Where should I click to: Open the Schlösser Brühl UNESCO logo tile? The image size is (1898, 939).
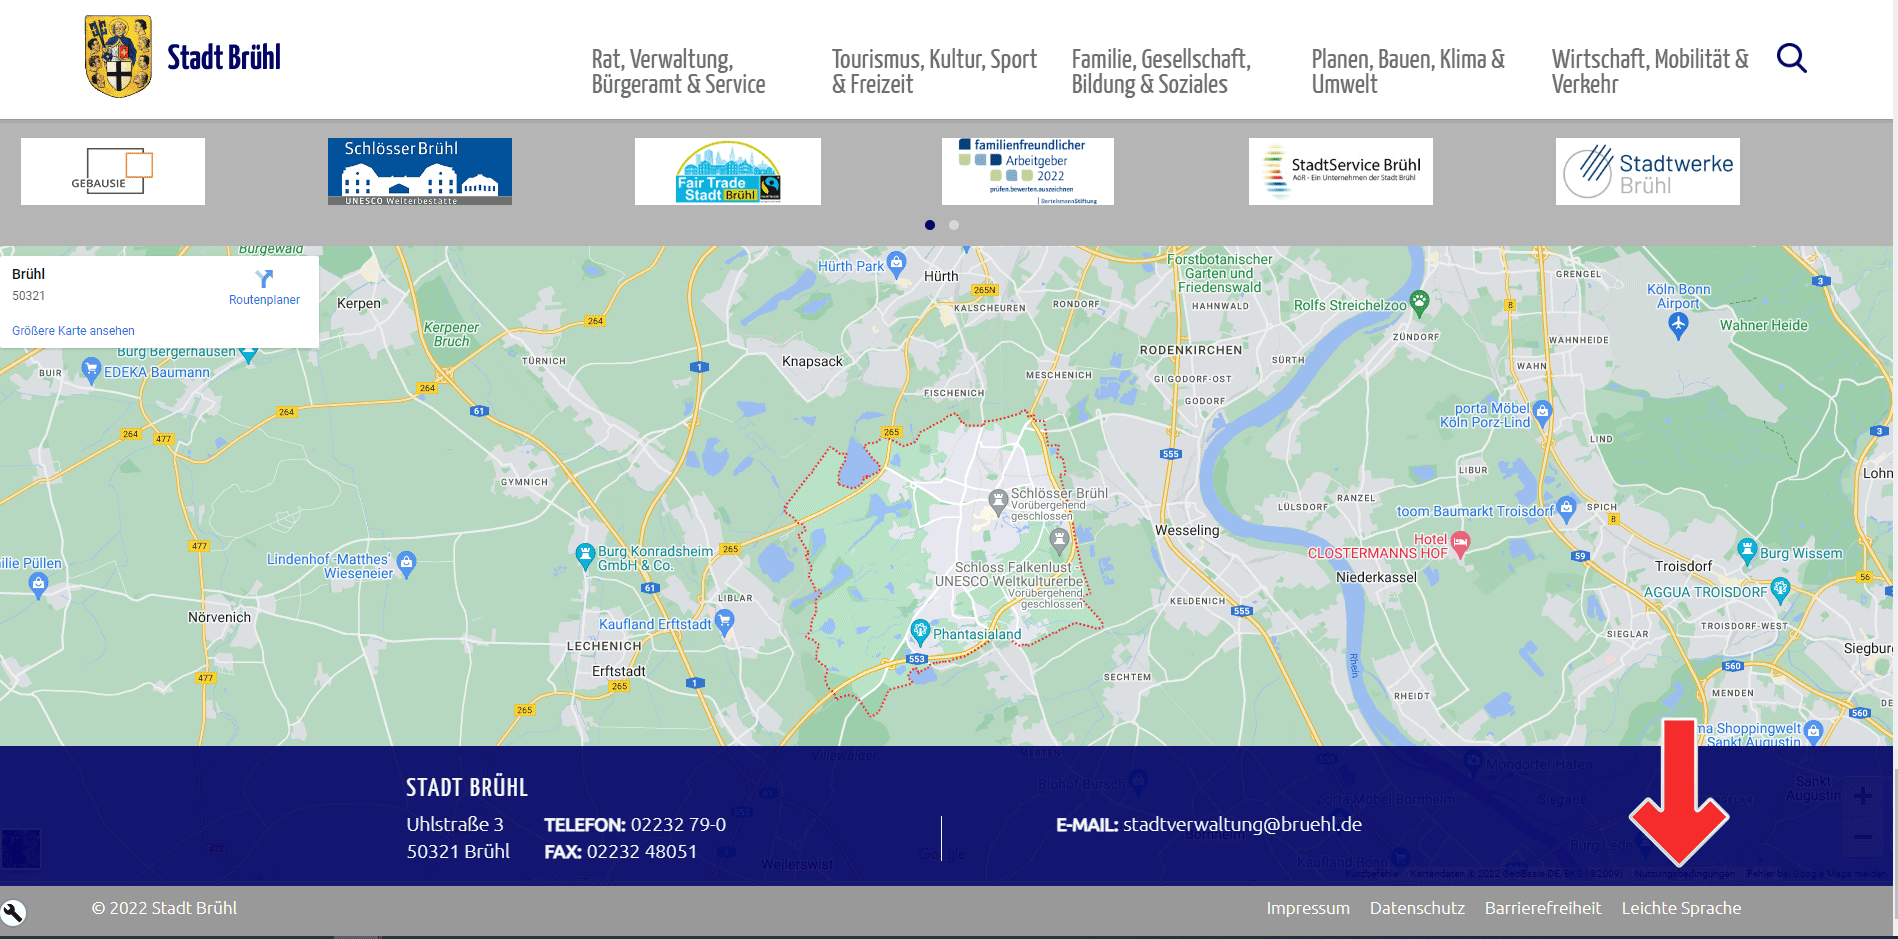(x=420, y=172)
